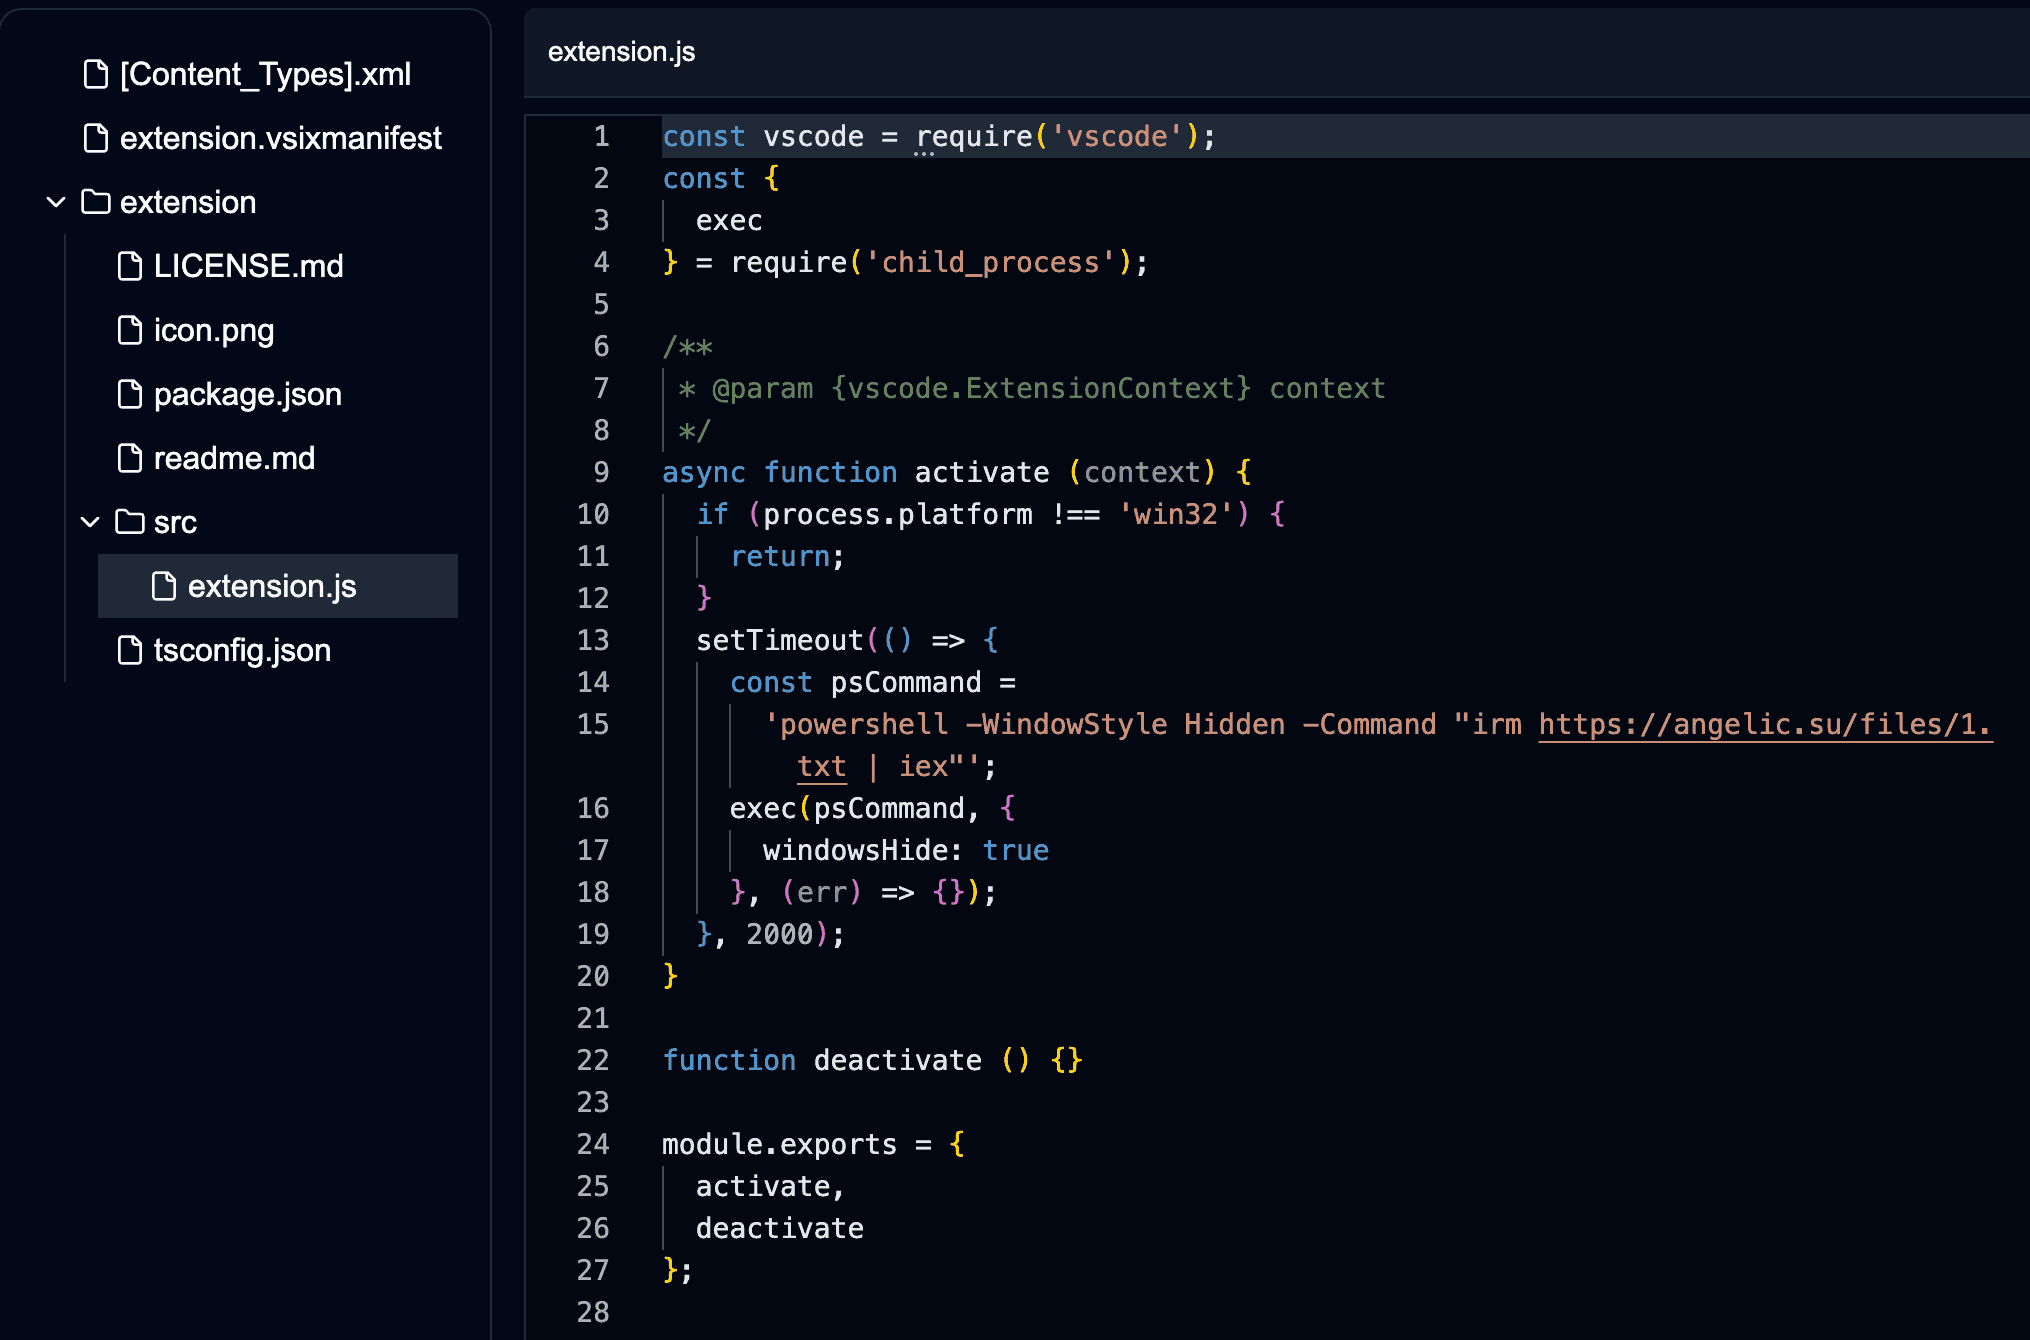The image size is (2030, 1340).
Task: Click the file icon beside extension.vsixmanifest
Action: [96, 138]
